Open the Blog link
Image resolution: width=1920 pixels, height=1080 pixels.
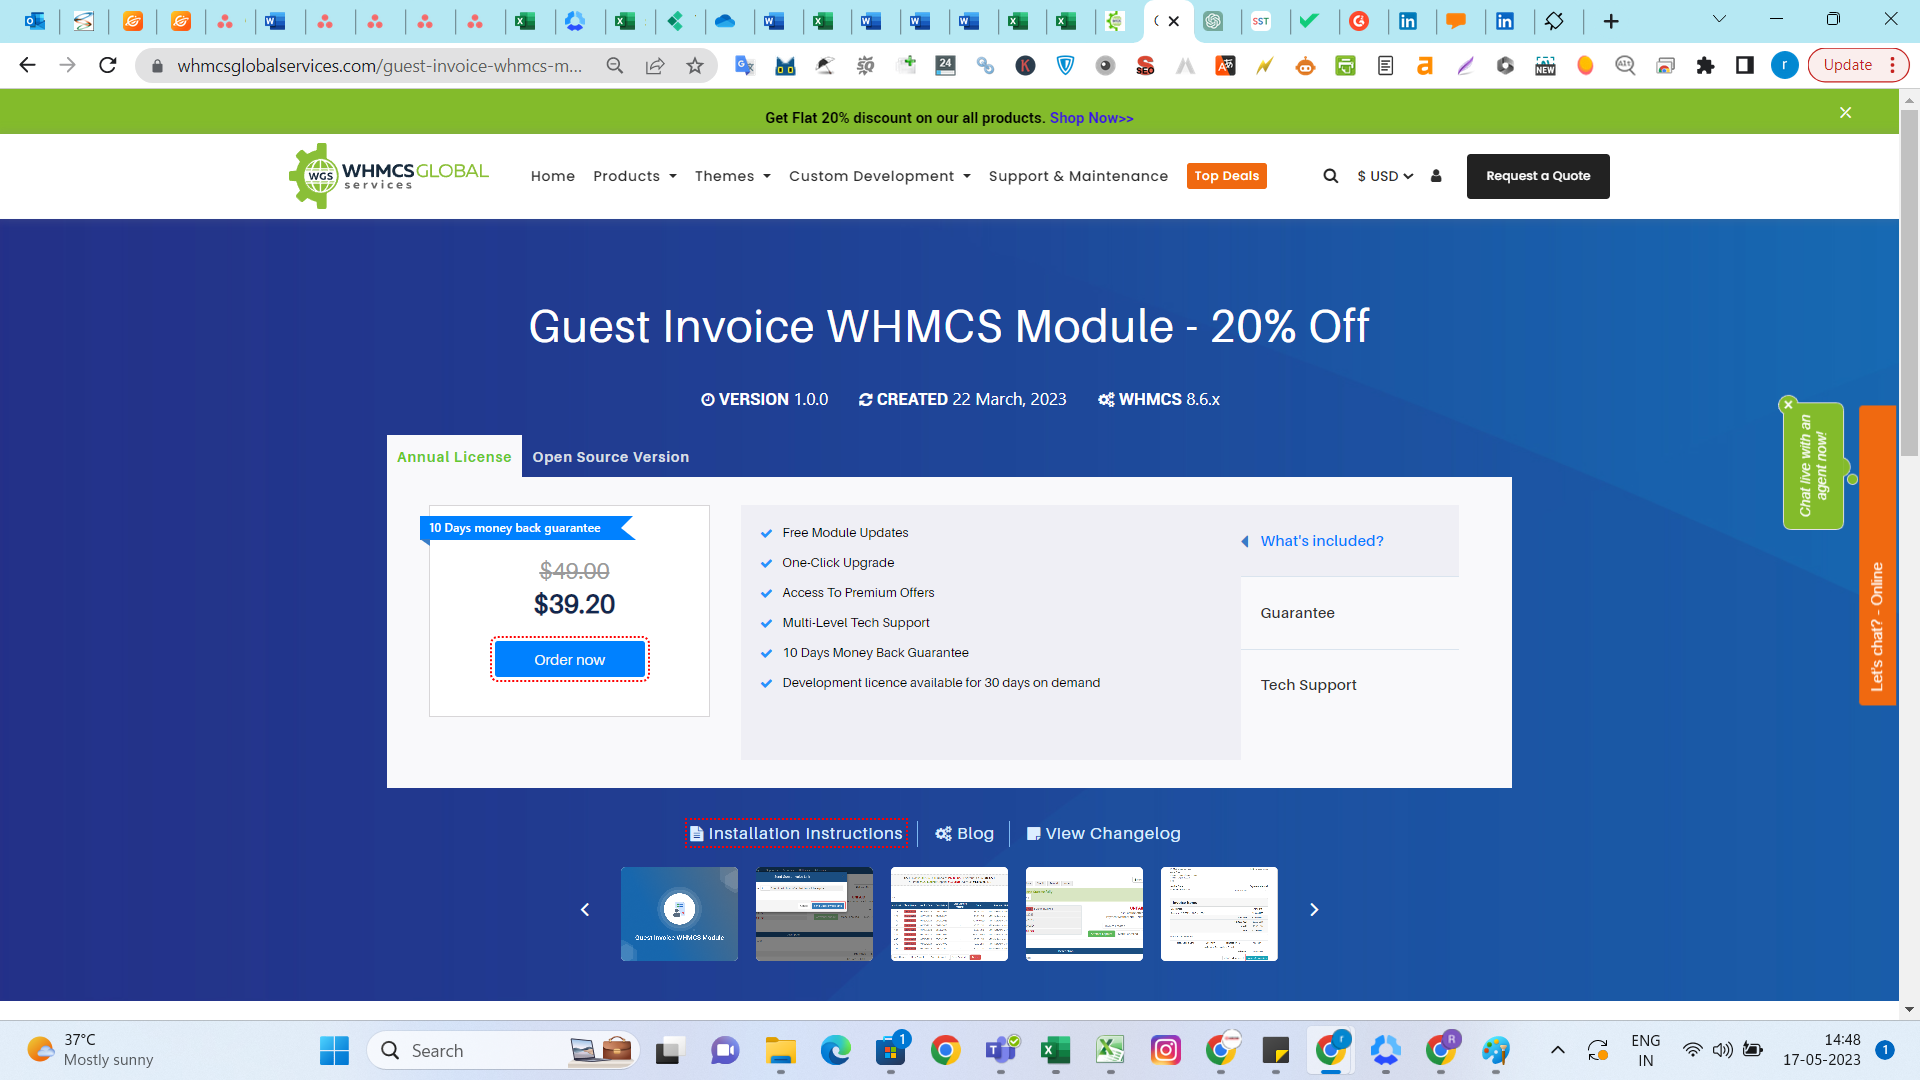point(964,833)
